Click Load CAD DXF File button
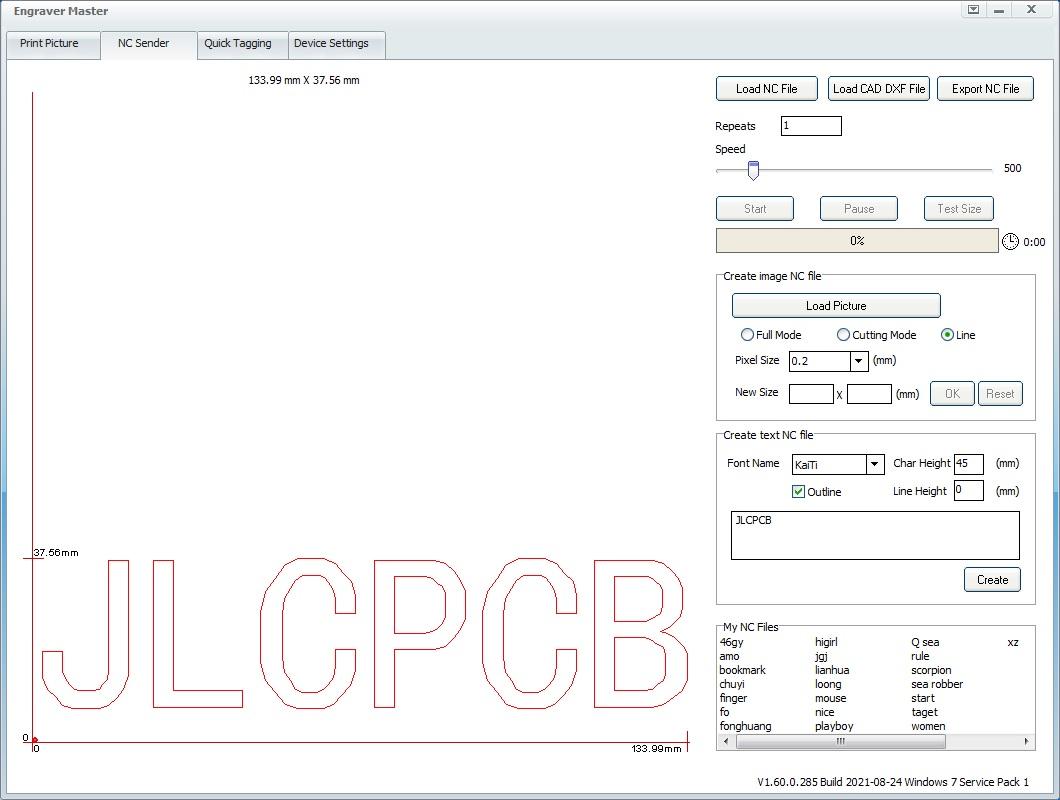1060x800 pixels. click(879, 89)
